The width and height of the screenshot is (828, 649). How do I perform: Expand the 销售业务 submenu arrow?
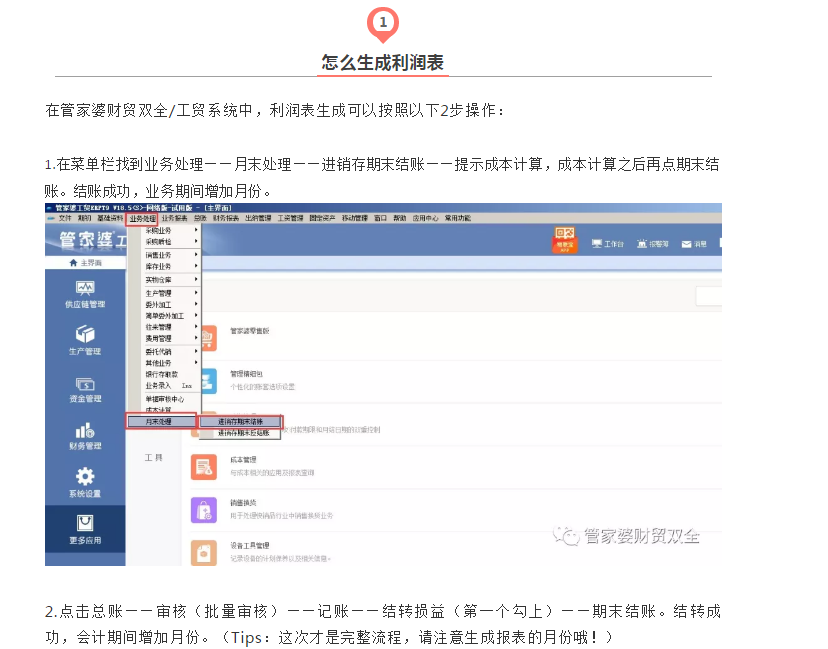tap(196, 254)
